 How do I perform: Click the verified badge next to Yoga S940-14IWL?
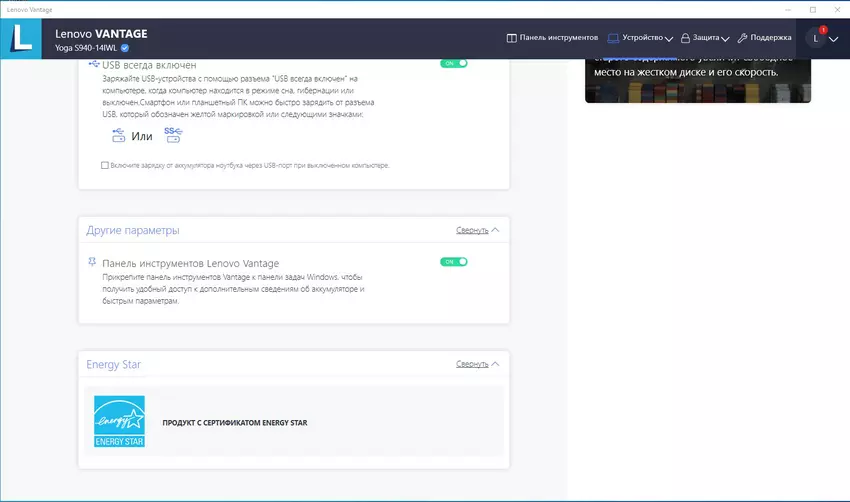coord(125,47)
